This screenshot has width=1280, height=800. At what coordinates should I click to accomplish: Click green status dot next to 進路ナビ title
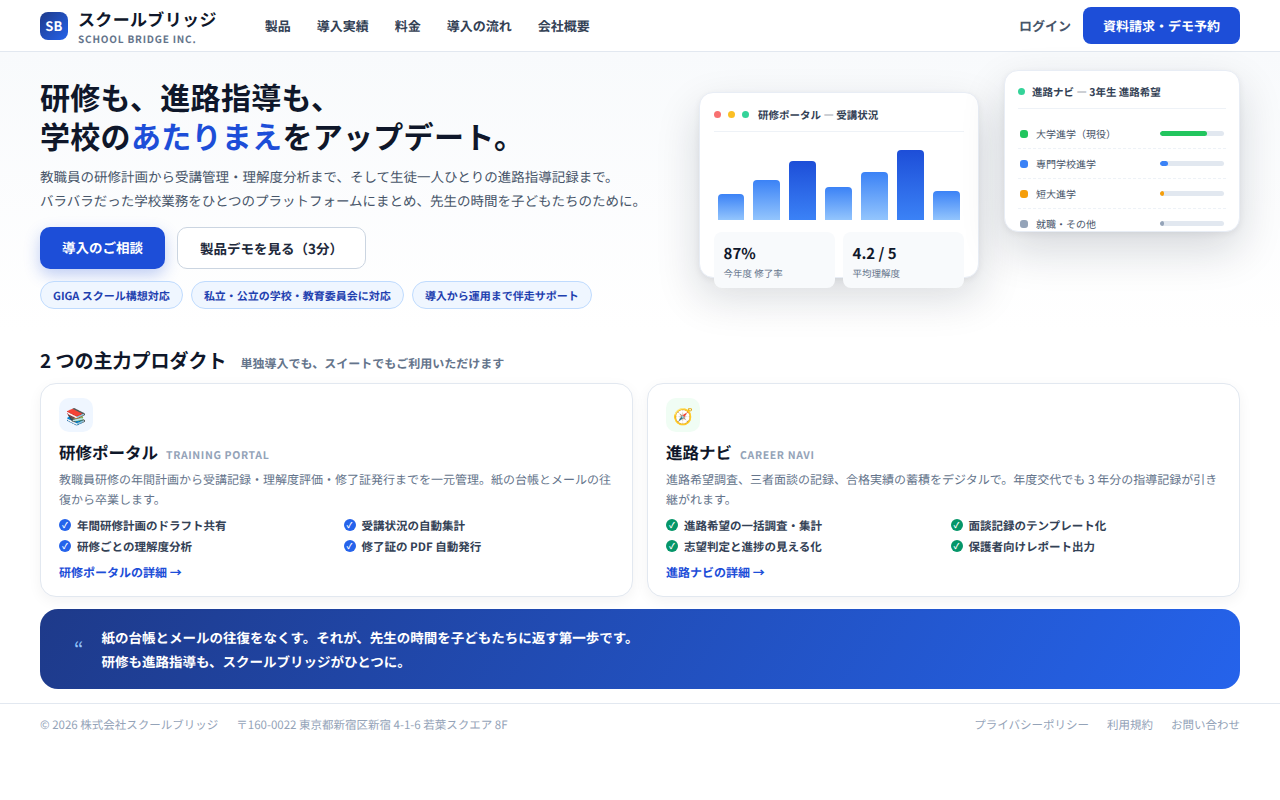click(1022, 91)
